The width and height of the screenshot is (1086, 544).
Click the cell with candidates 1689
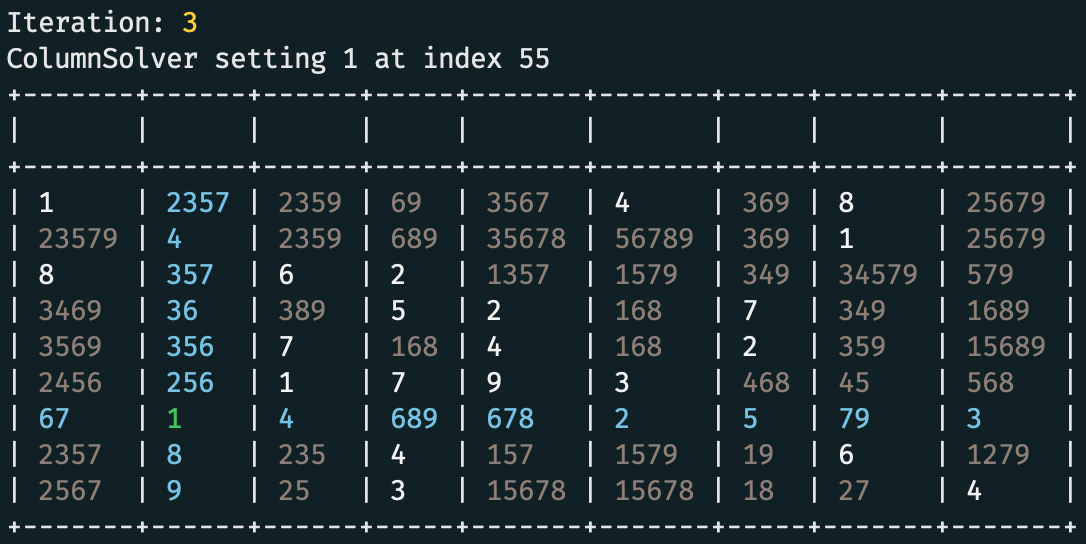click(x=998, y=310)
